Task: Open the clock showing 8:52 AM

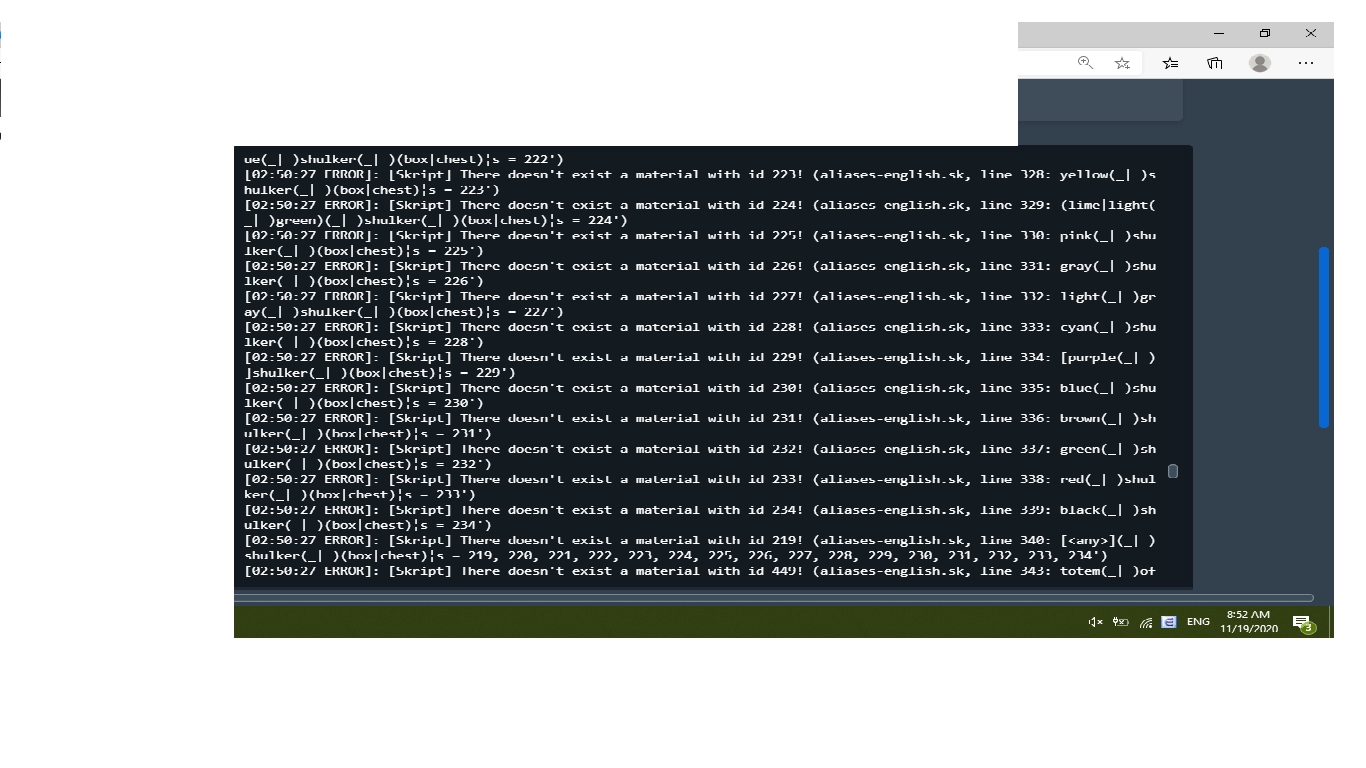Action: pos(1249,621)
